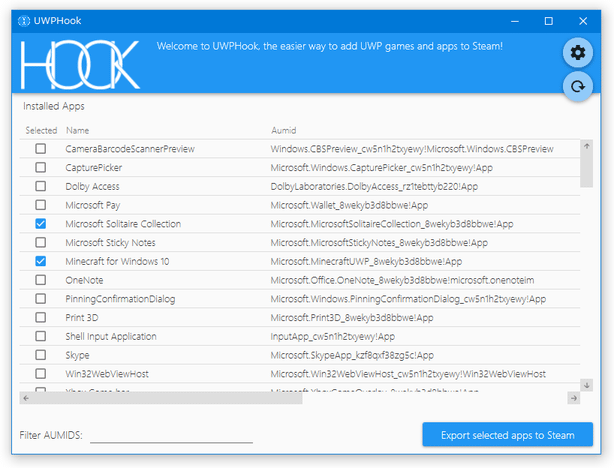Uncheck Microsoft Solitaire Collection
614x468 pixels.
[x=40, y=224]
